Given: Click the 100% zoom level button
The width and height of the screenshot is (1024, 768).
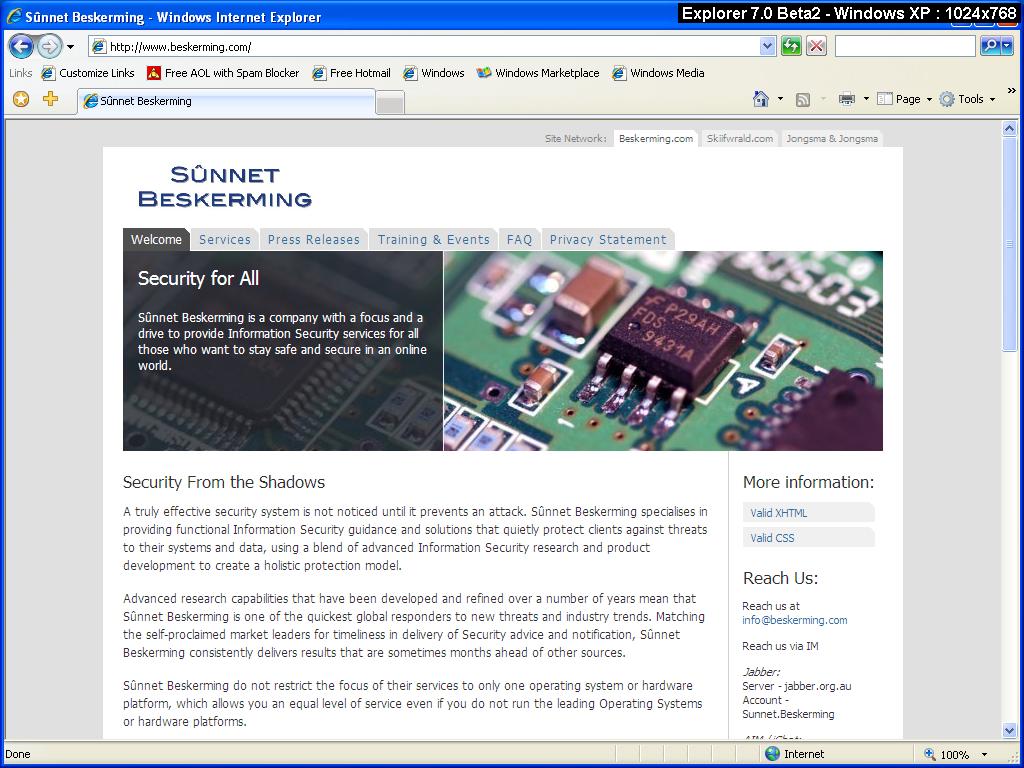Looking at the screenshot, I should [x=947, y=754].
